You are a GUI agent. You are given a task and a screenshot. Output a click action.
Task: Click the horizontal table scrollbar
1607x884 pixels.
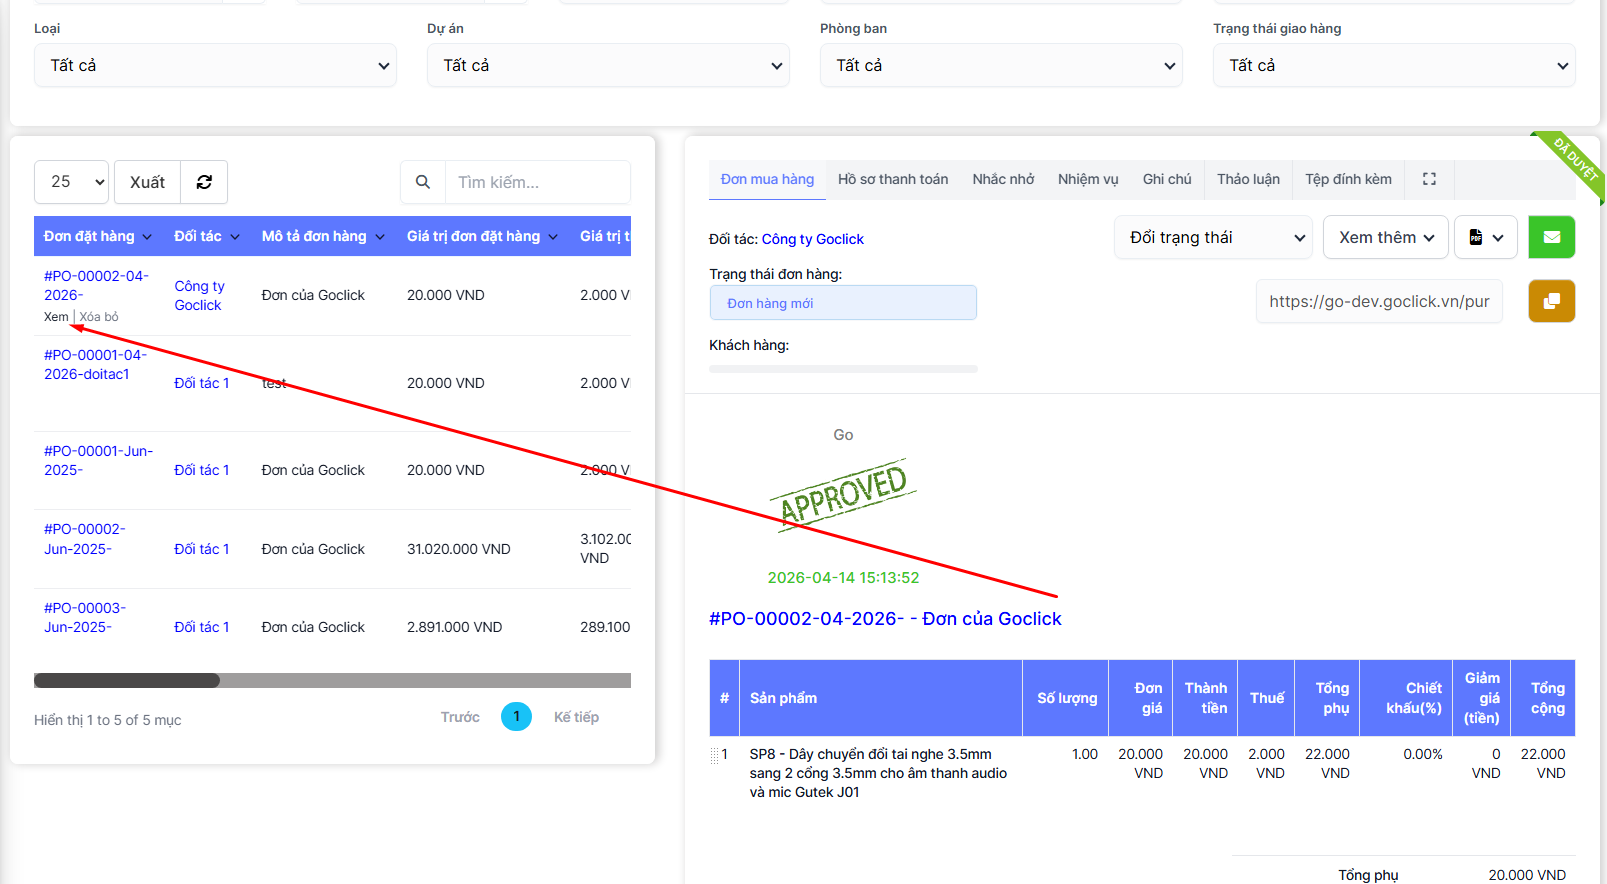pyautogui.click(x=127, y=681)
